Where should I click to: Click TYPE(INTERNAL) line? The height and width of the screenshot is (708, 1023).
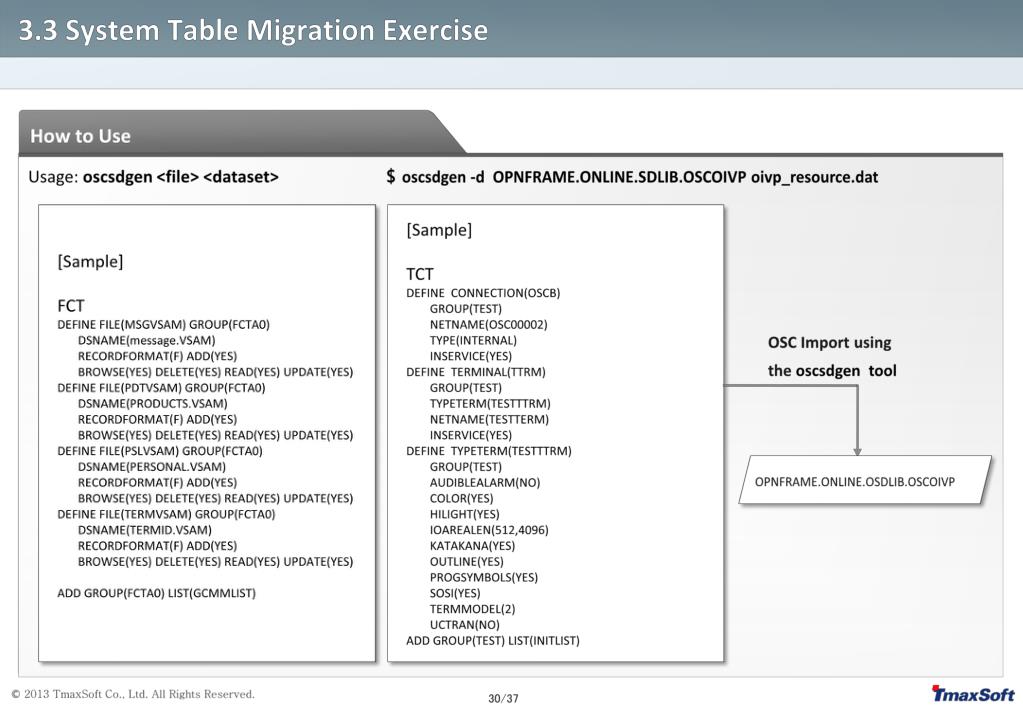click(x=473, y=340)
